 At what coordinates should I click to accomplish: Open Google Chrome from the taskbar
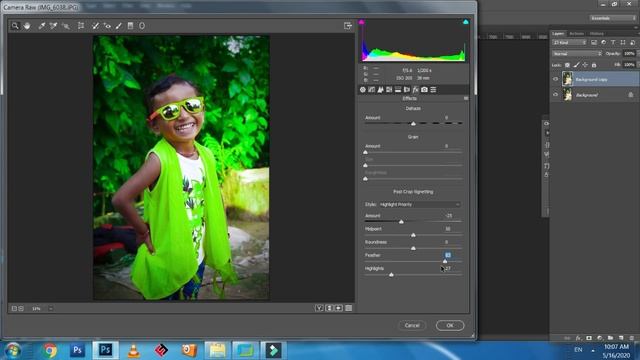pos(50,351)
